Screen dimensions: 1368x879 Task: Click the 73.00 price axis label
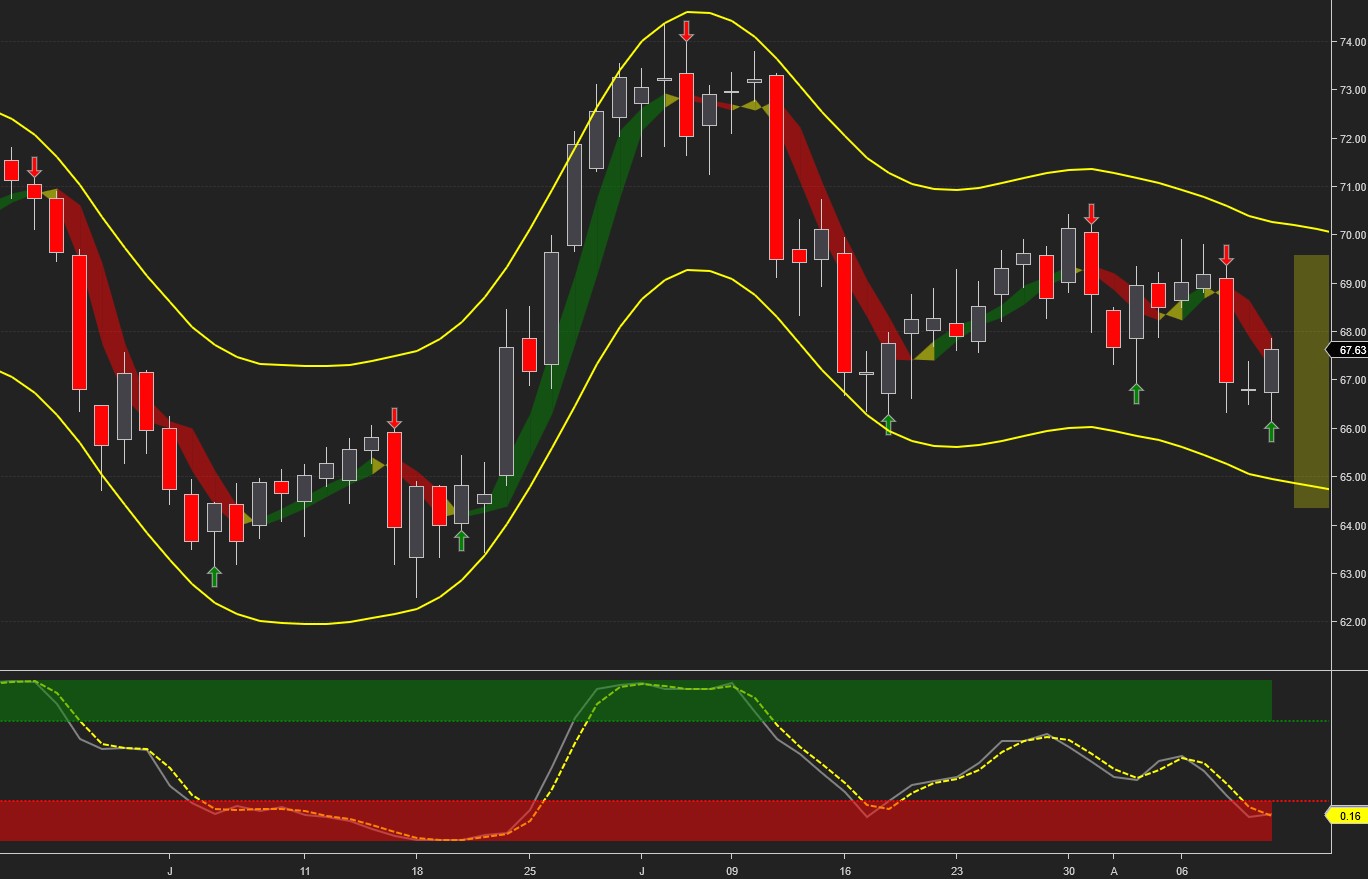1353,90
